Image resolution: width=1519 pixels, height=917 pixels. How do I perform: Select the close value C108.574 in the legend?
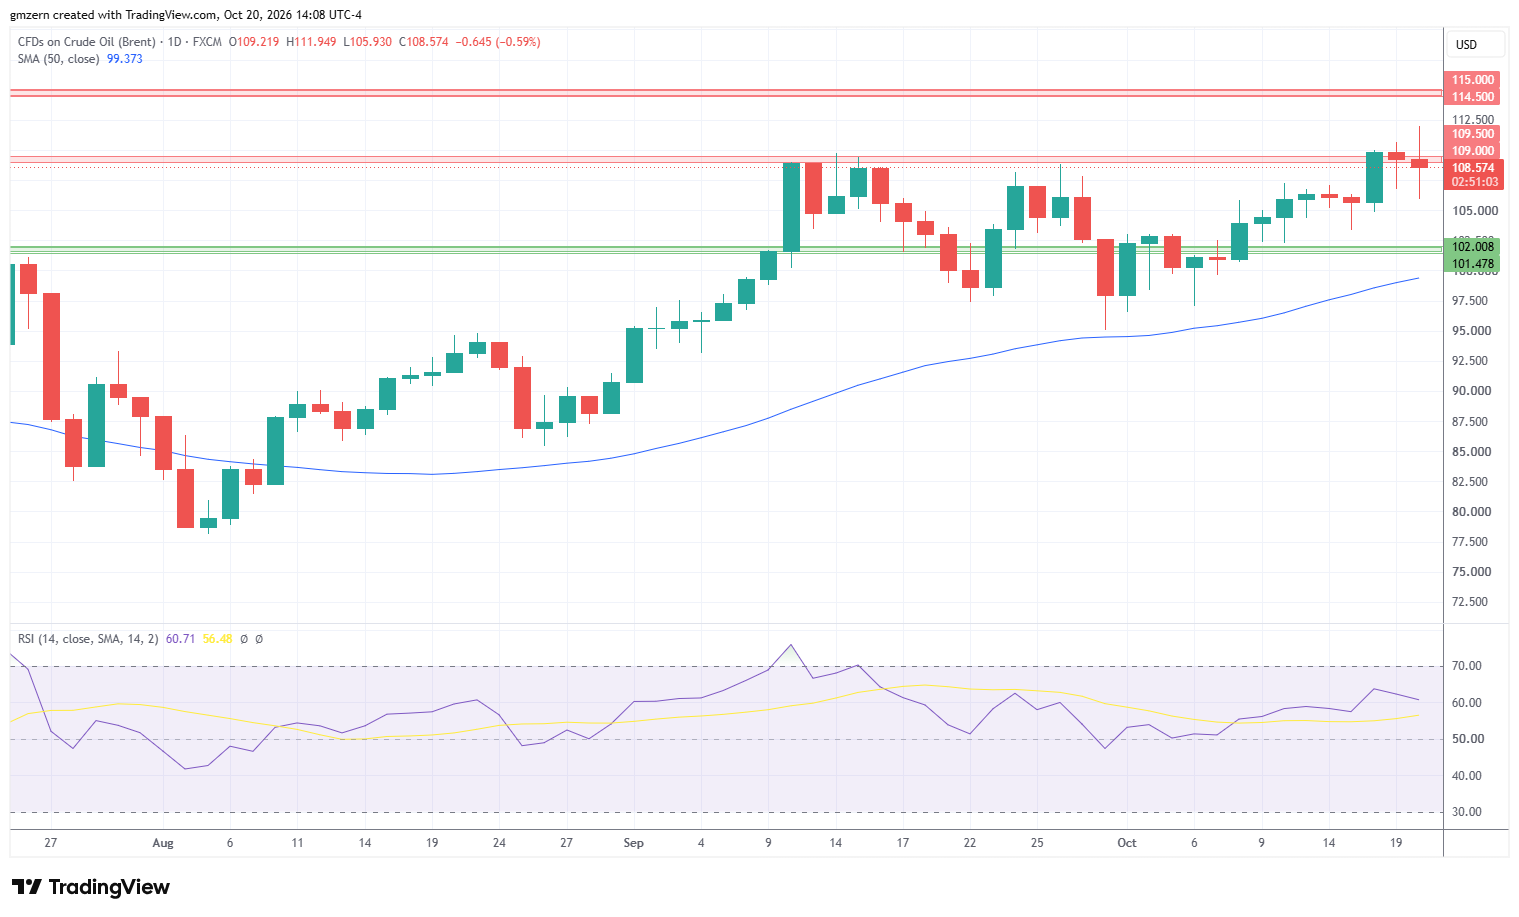coord(424,42)
